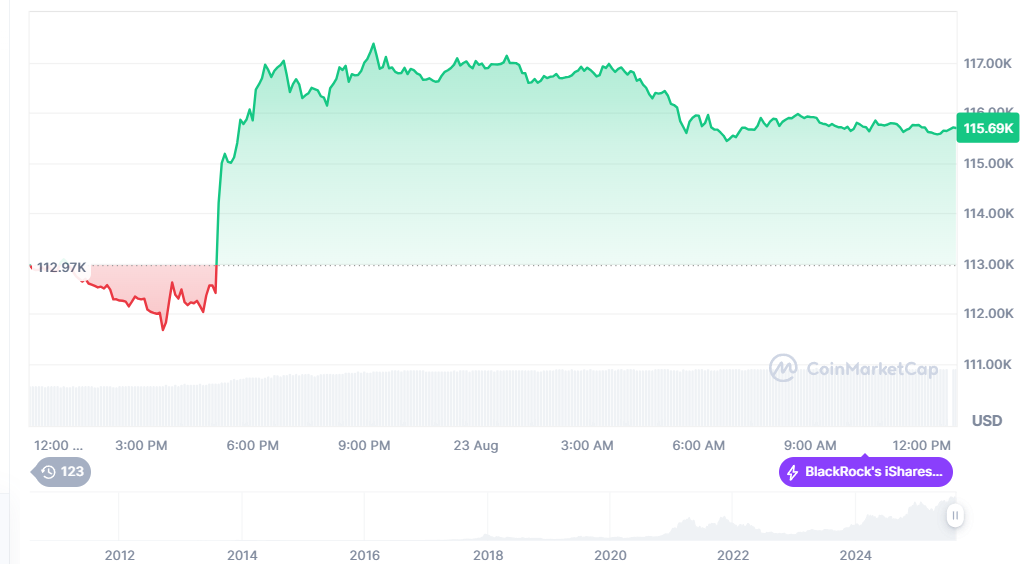Viewport: 1023px width, 564px height.
Task: Open the 123 events badge
Action: click(62, 472)
